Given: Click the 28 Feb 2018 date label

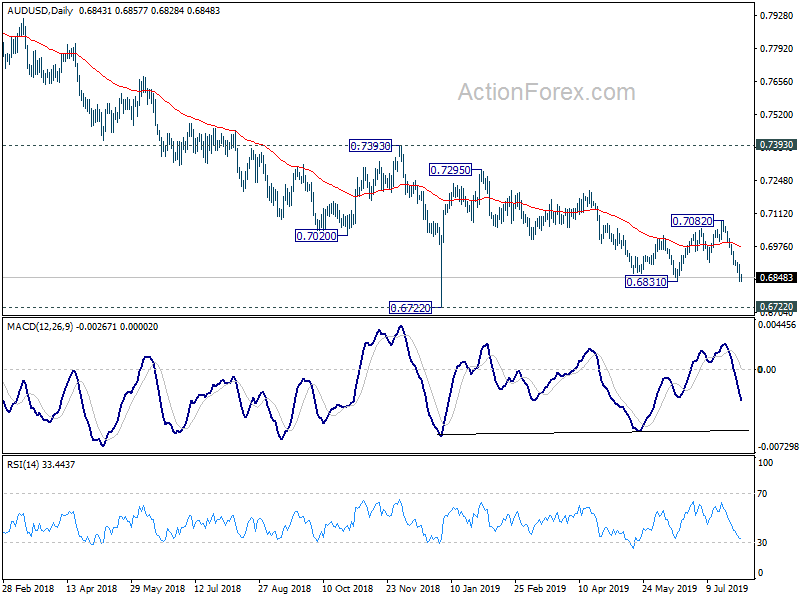Looking at the screenshot, I should tap(29, 588).
